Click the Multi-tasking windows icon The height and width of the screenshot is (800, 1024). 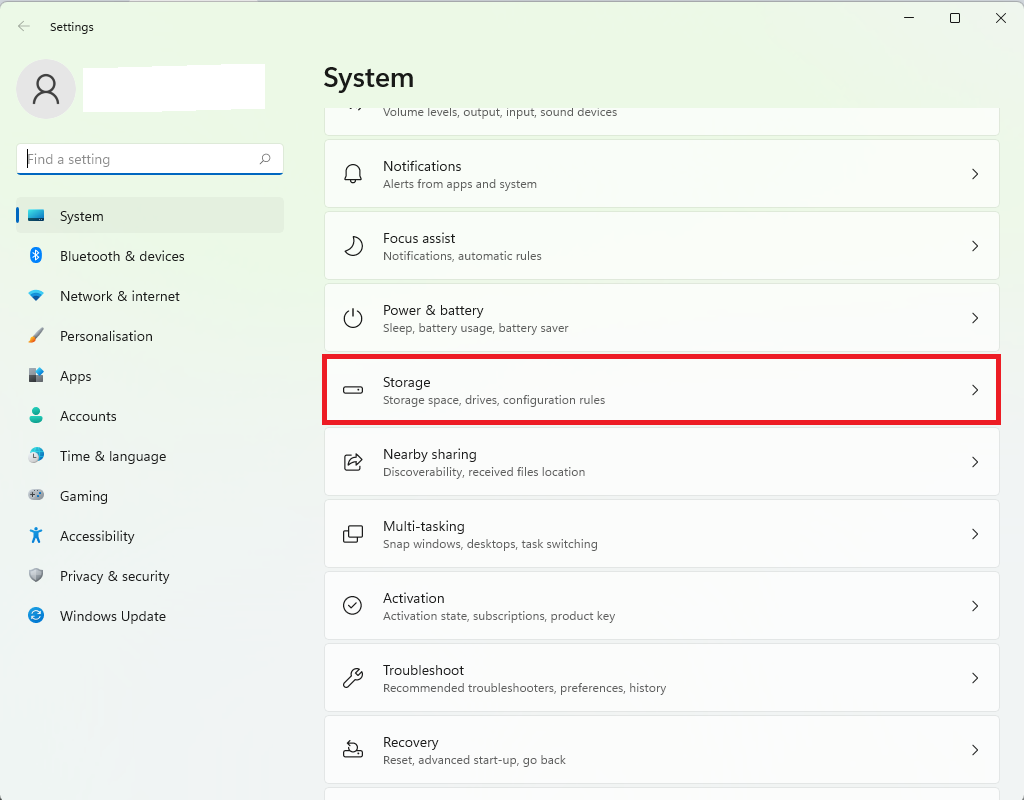(x=353, y=534)
